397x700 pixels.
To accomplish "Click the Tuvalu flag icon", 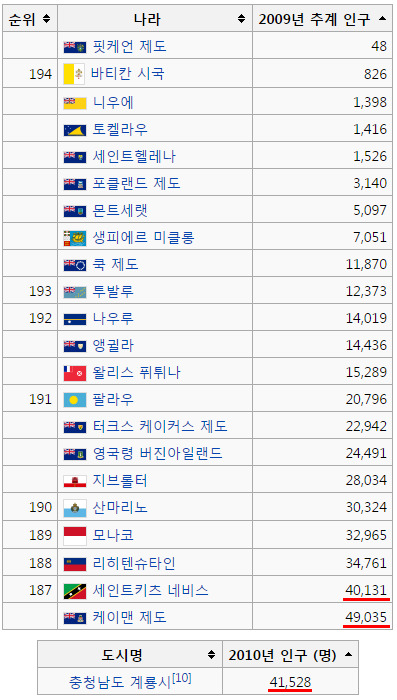I will tap(75, 292).
